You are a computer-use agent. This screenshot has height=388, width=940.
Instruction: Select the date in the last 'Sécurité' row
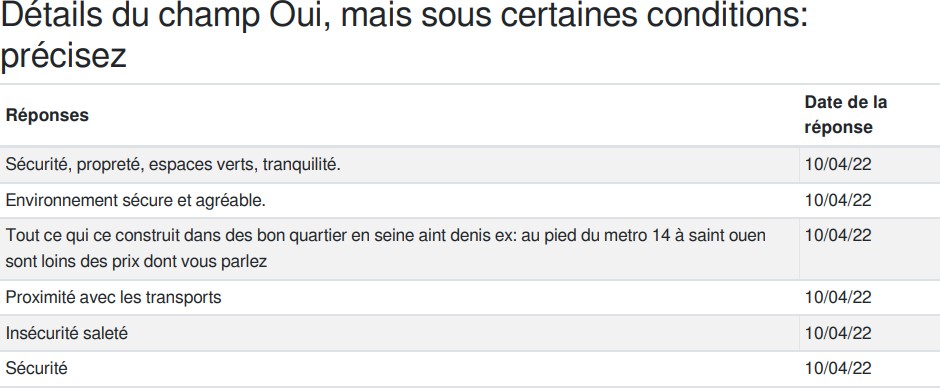837,368
